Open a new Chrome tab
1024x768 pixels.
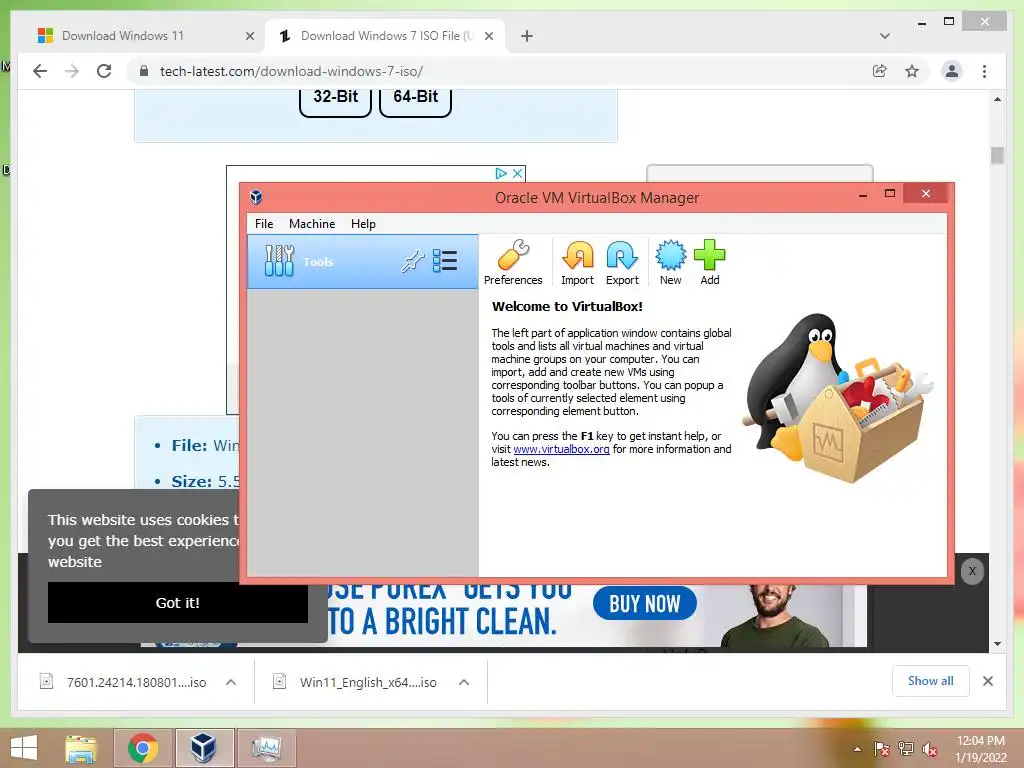(x=527, y=36)
